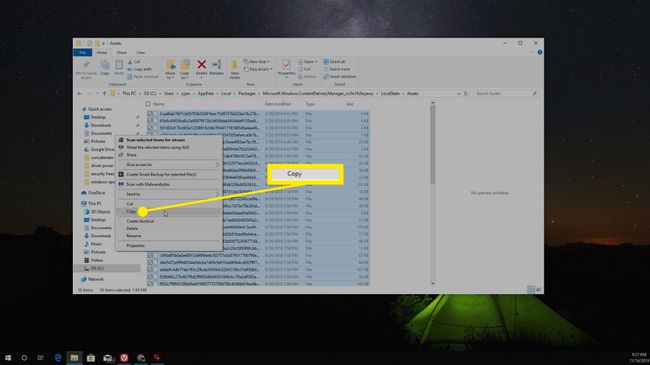This screenshot has height=365, width=650.
Task: Open the Mail app from taskbar
Action: click(108, 358)
